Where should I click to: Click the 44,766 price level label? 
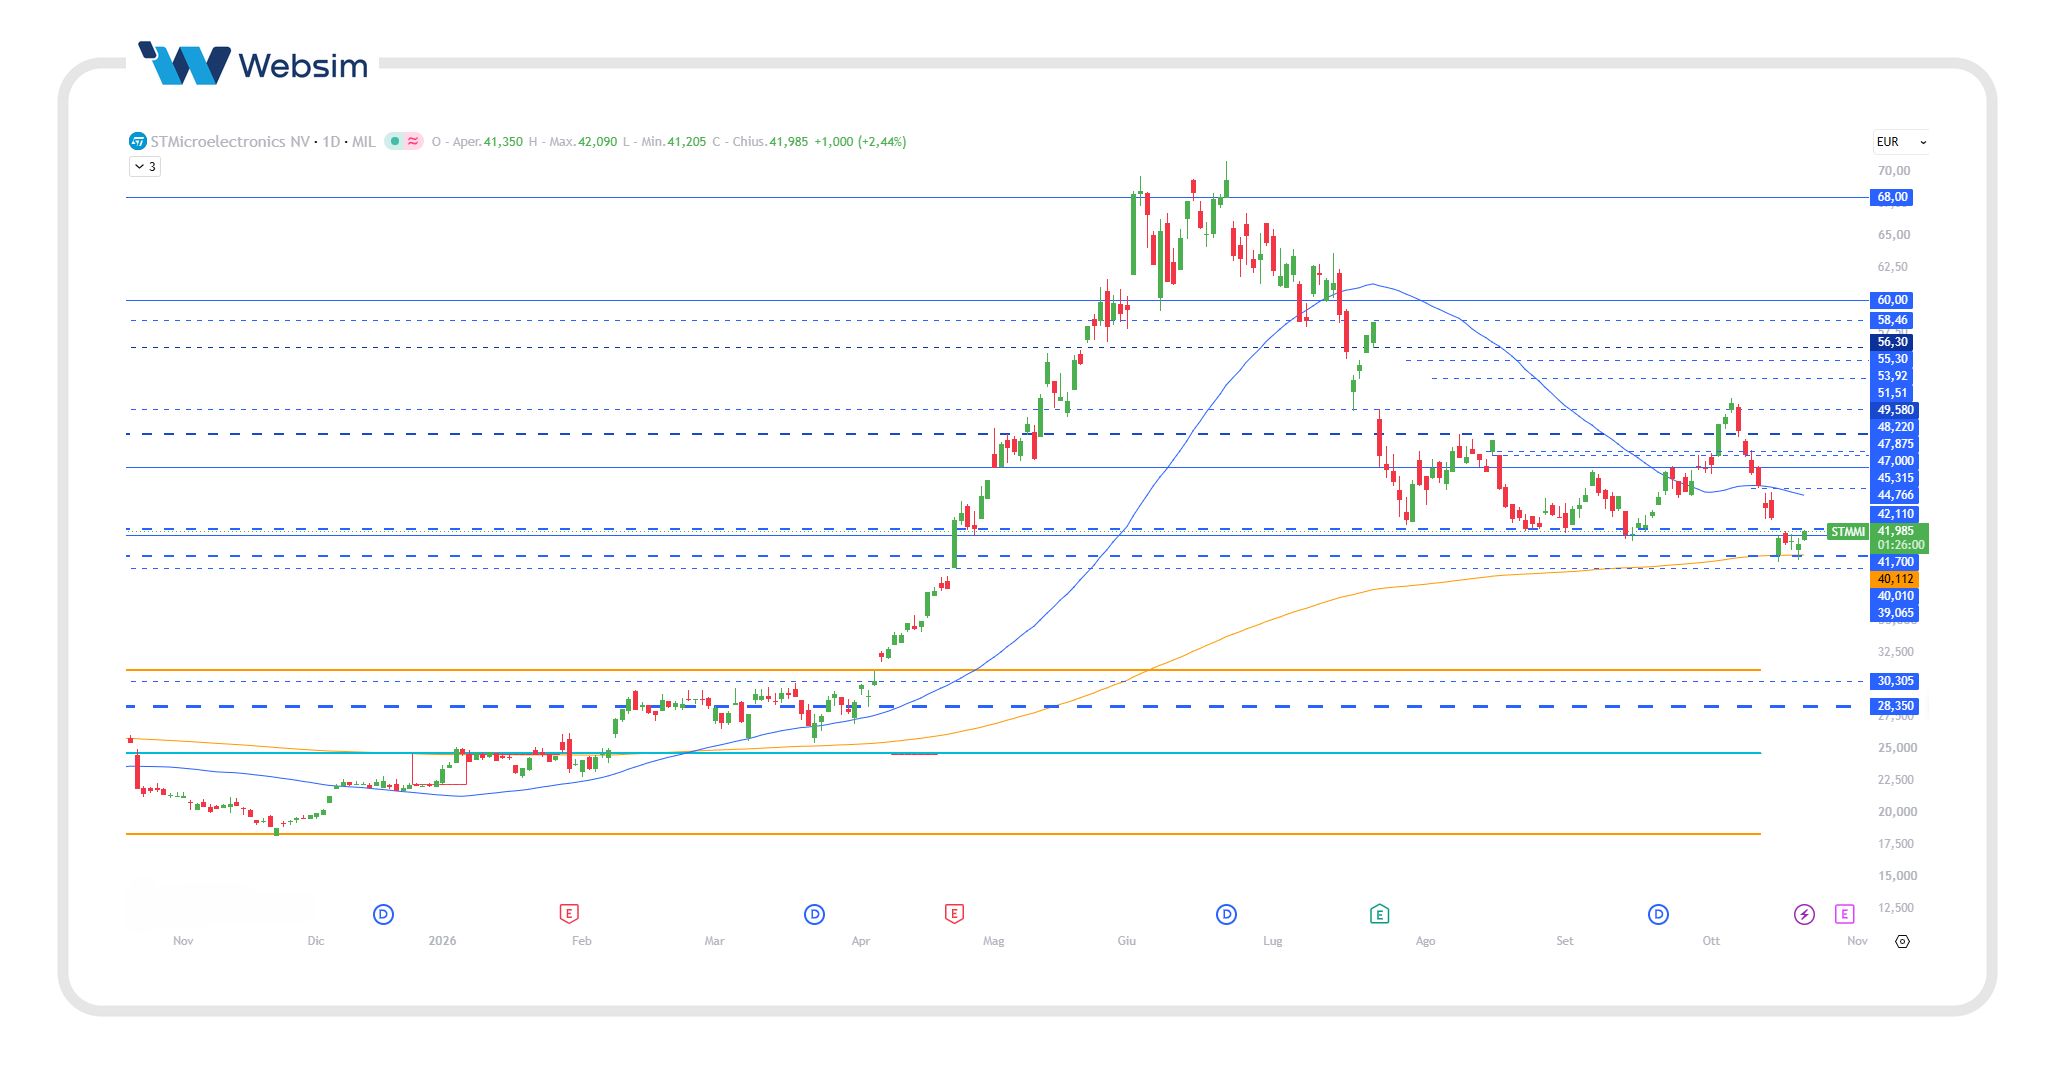click(x=1894, y=495)
